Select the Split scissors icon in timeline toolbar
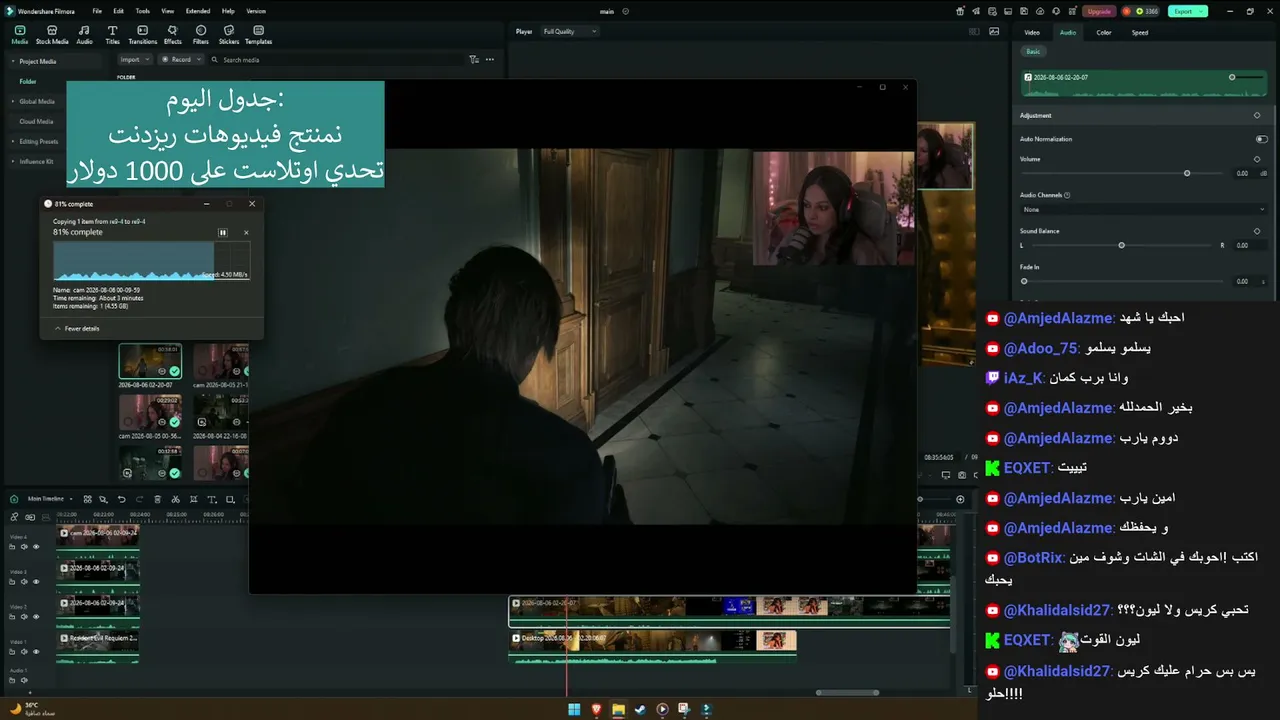The width and height of the screenshot is (1280, 720). point(176,499)
